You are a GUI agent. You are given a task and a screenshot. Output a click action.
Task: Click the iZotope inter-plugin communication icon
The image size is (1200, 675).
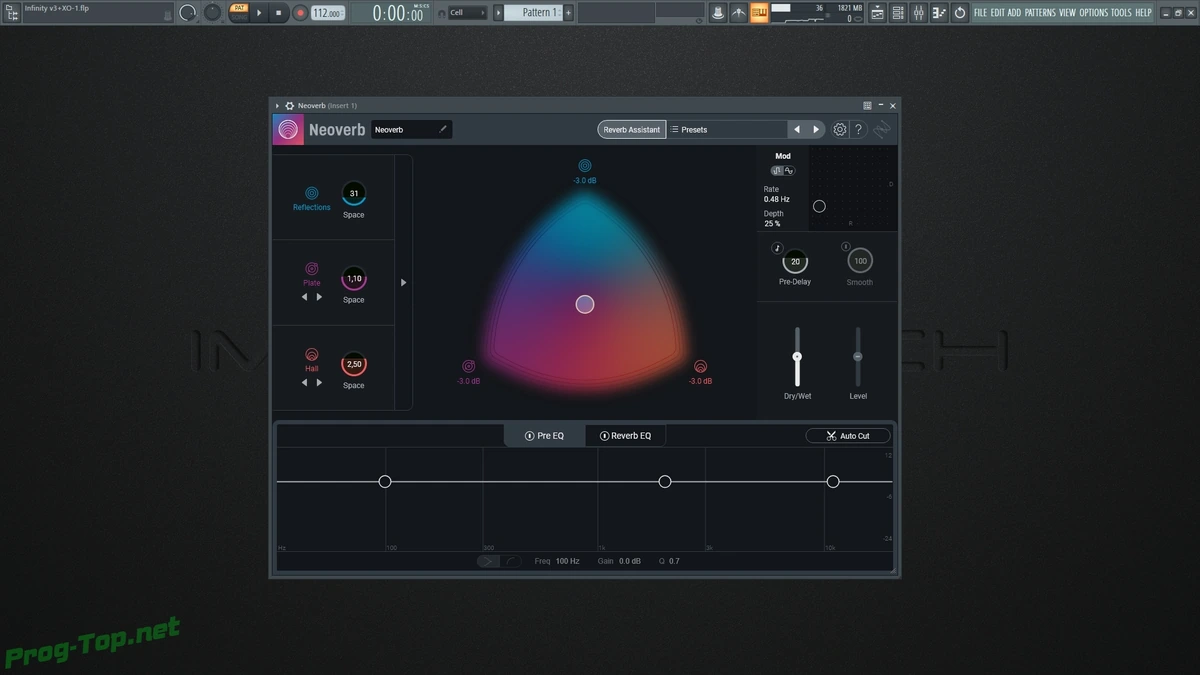click(x=882, y=130)
